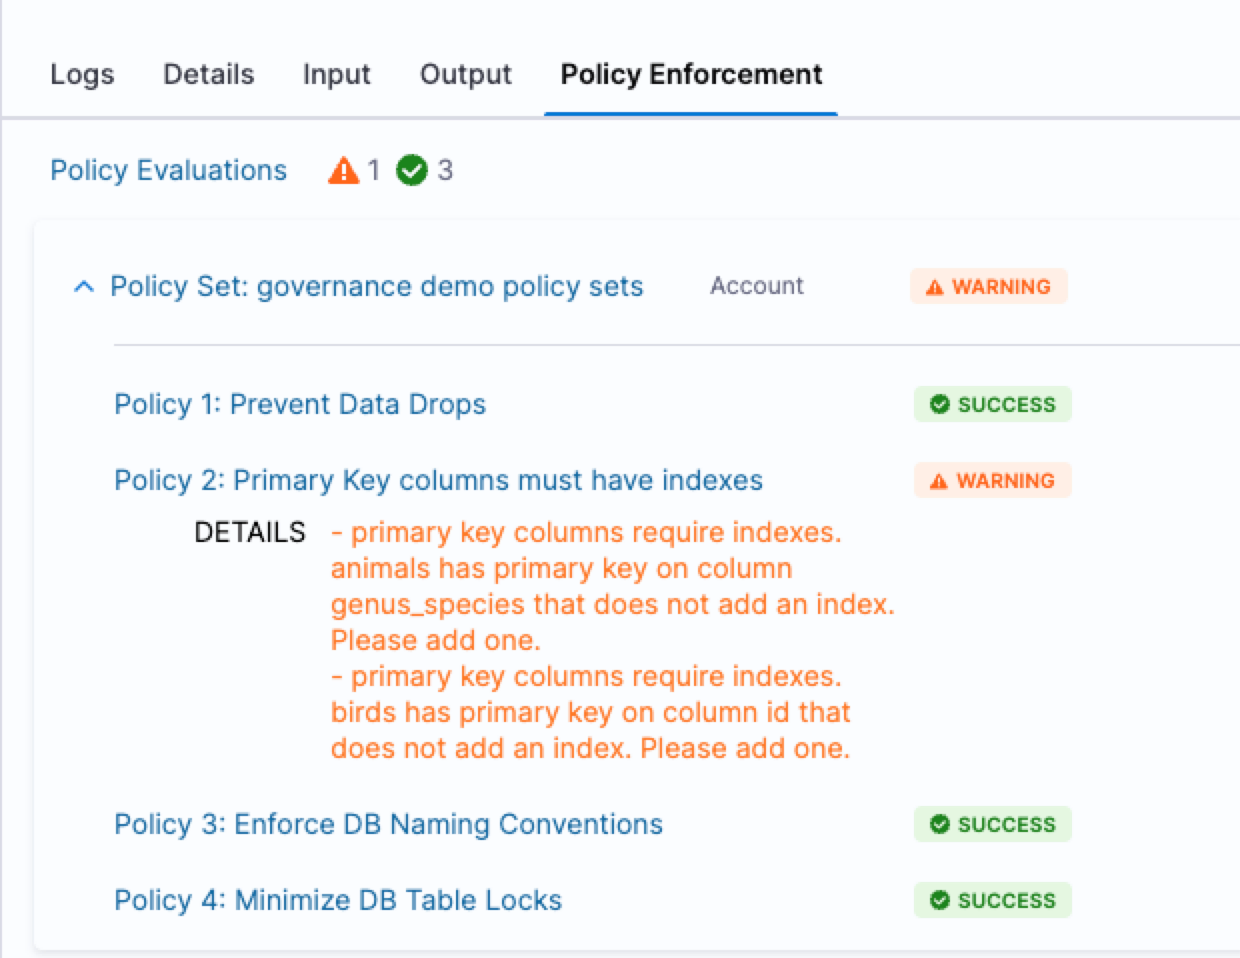Viewport: 1240px width, 958px height.
Task: Go to the Output tab
Action: pos(466,74)
